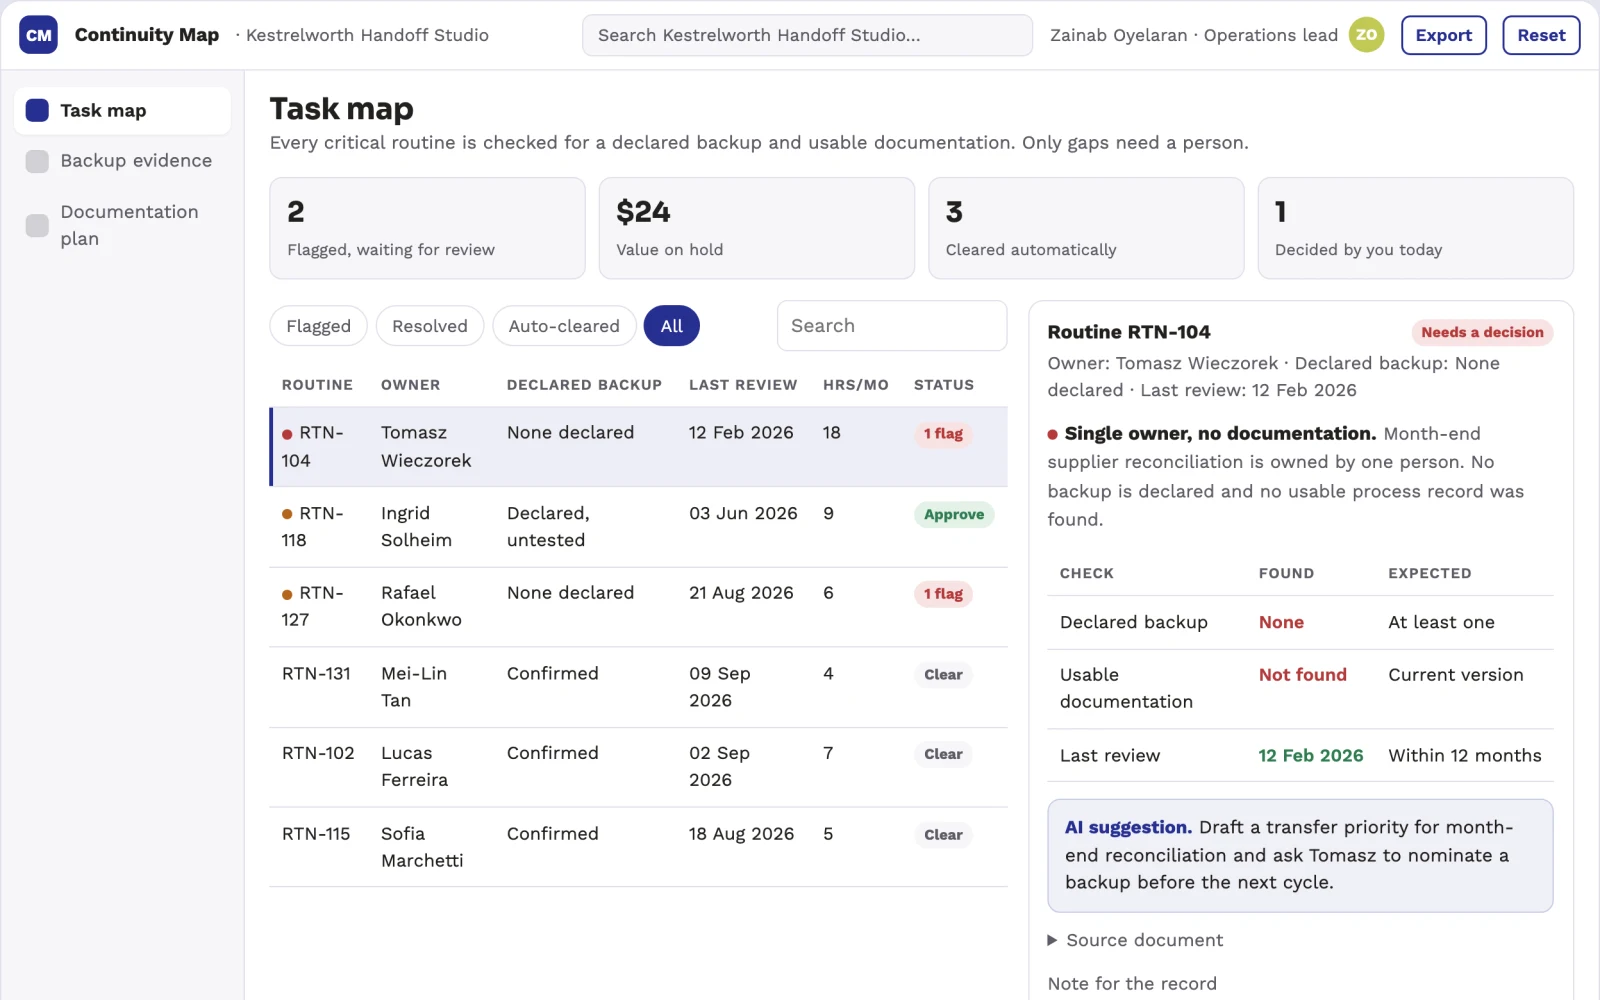Open the ZO user avatar

[1366, 35]
